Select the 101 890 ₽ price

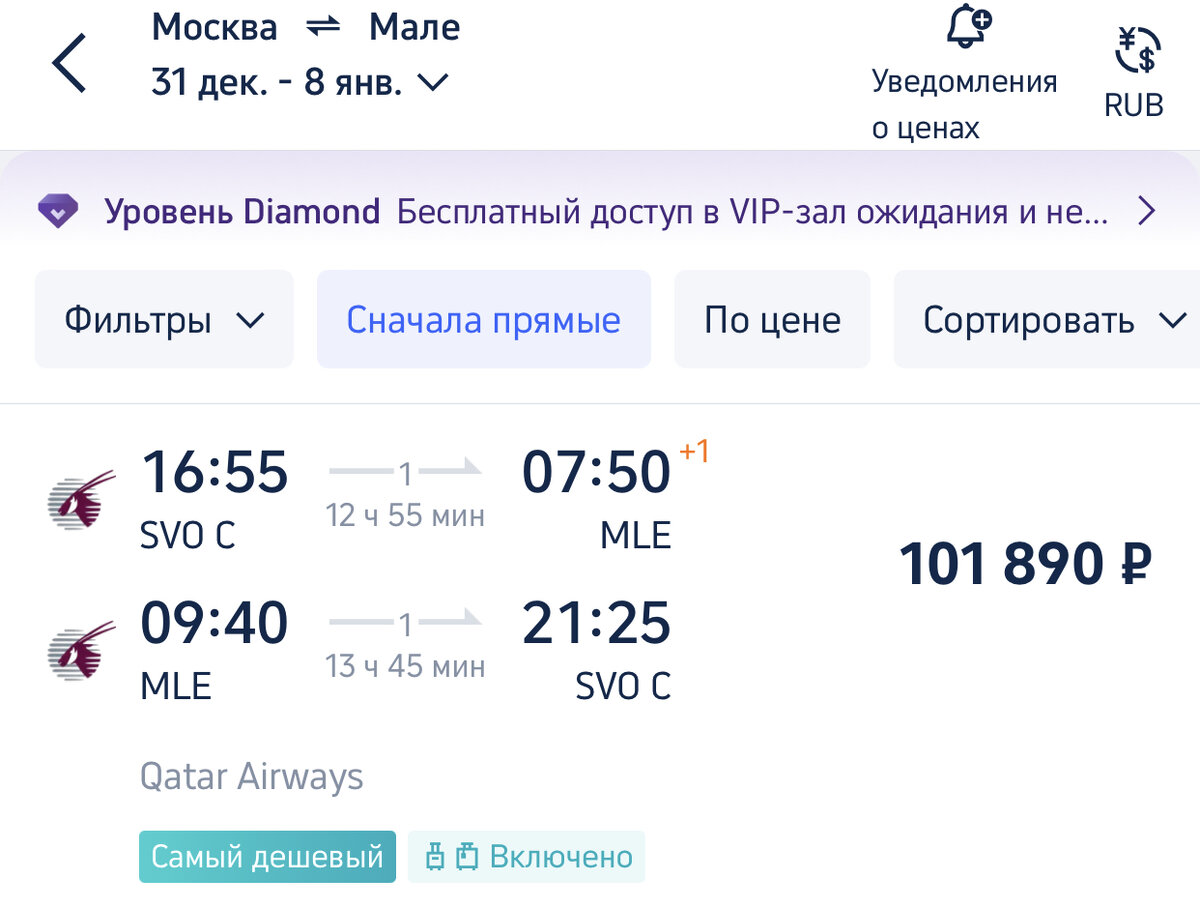pyautogui.click(x=1026, y=563)
